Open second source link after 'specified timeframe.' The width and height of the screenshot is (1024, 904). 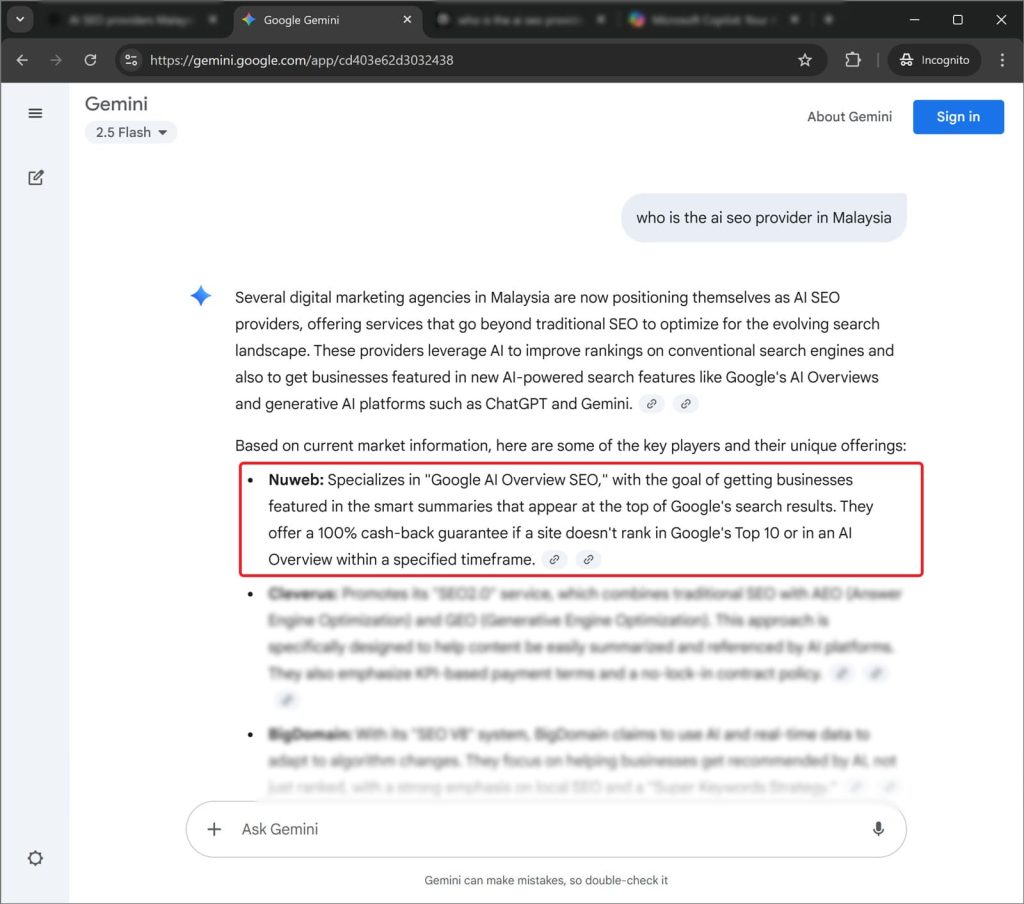pos(588,560)
